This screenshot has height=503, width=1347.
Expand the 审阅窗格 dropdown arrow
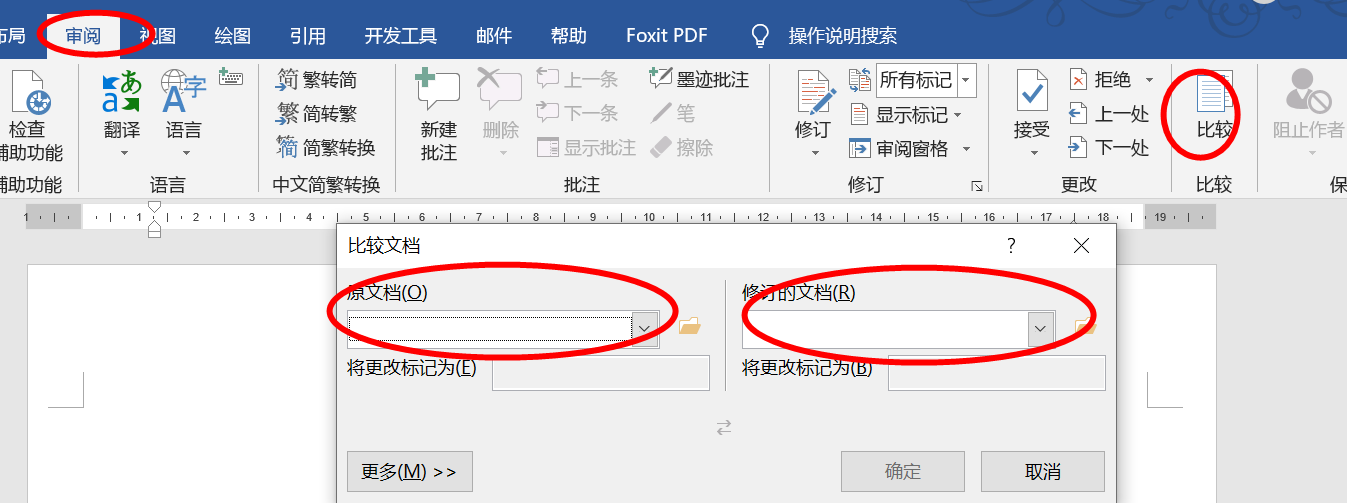point(967,149)
